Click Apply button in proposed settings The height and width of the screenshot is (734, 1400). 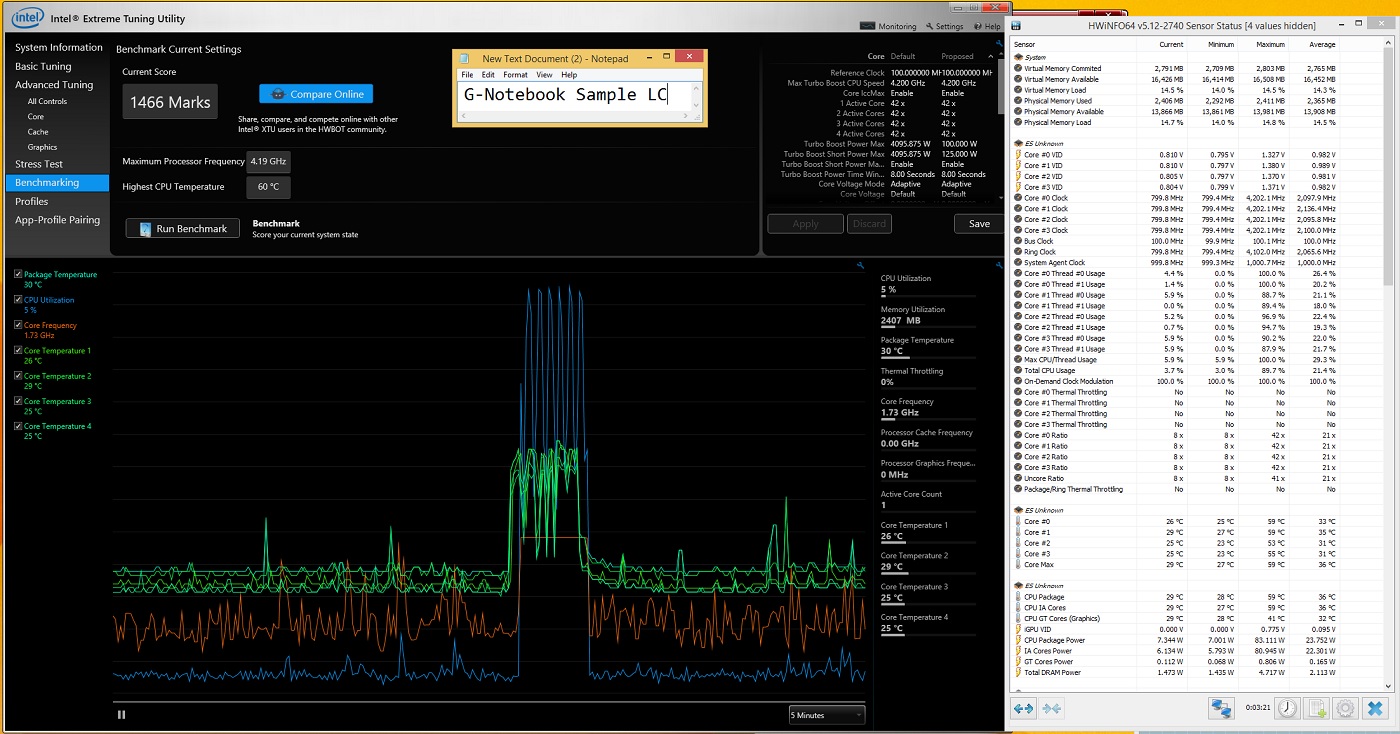805,224
